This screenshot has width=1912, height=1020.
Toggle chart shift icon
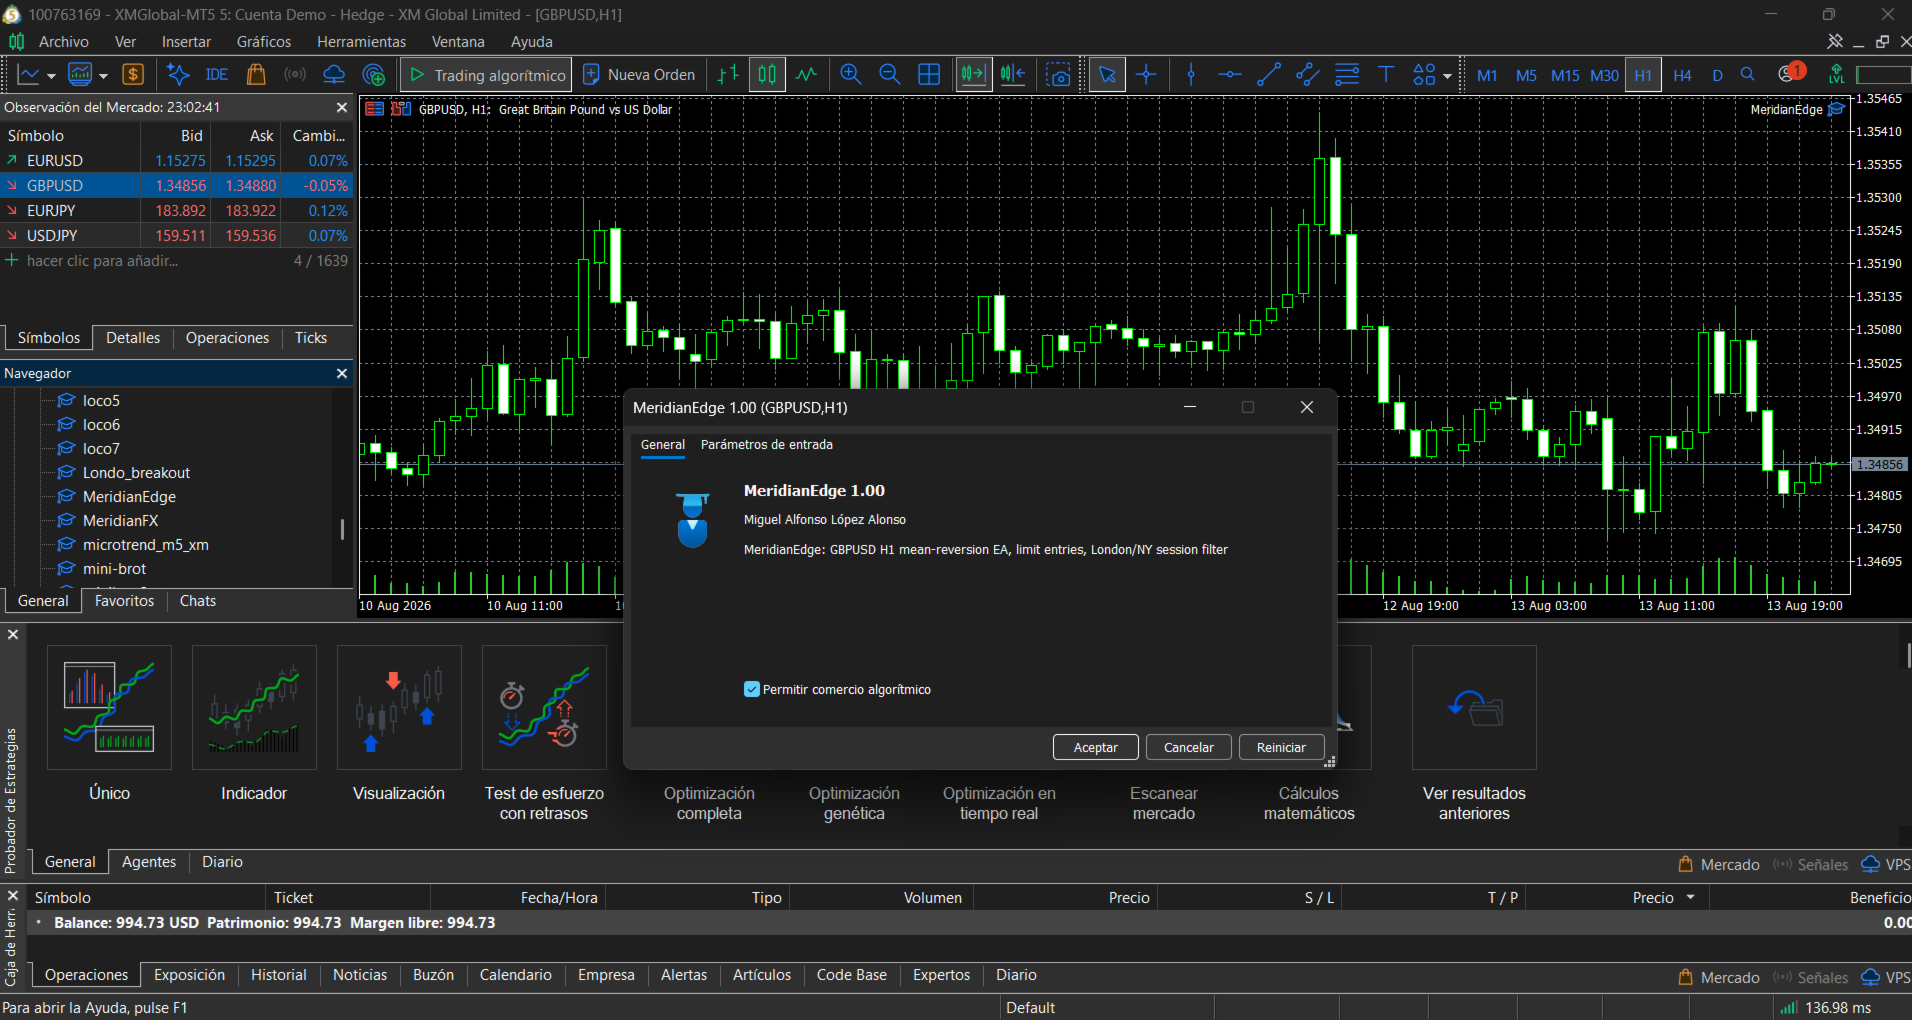coord(1013,74)
